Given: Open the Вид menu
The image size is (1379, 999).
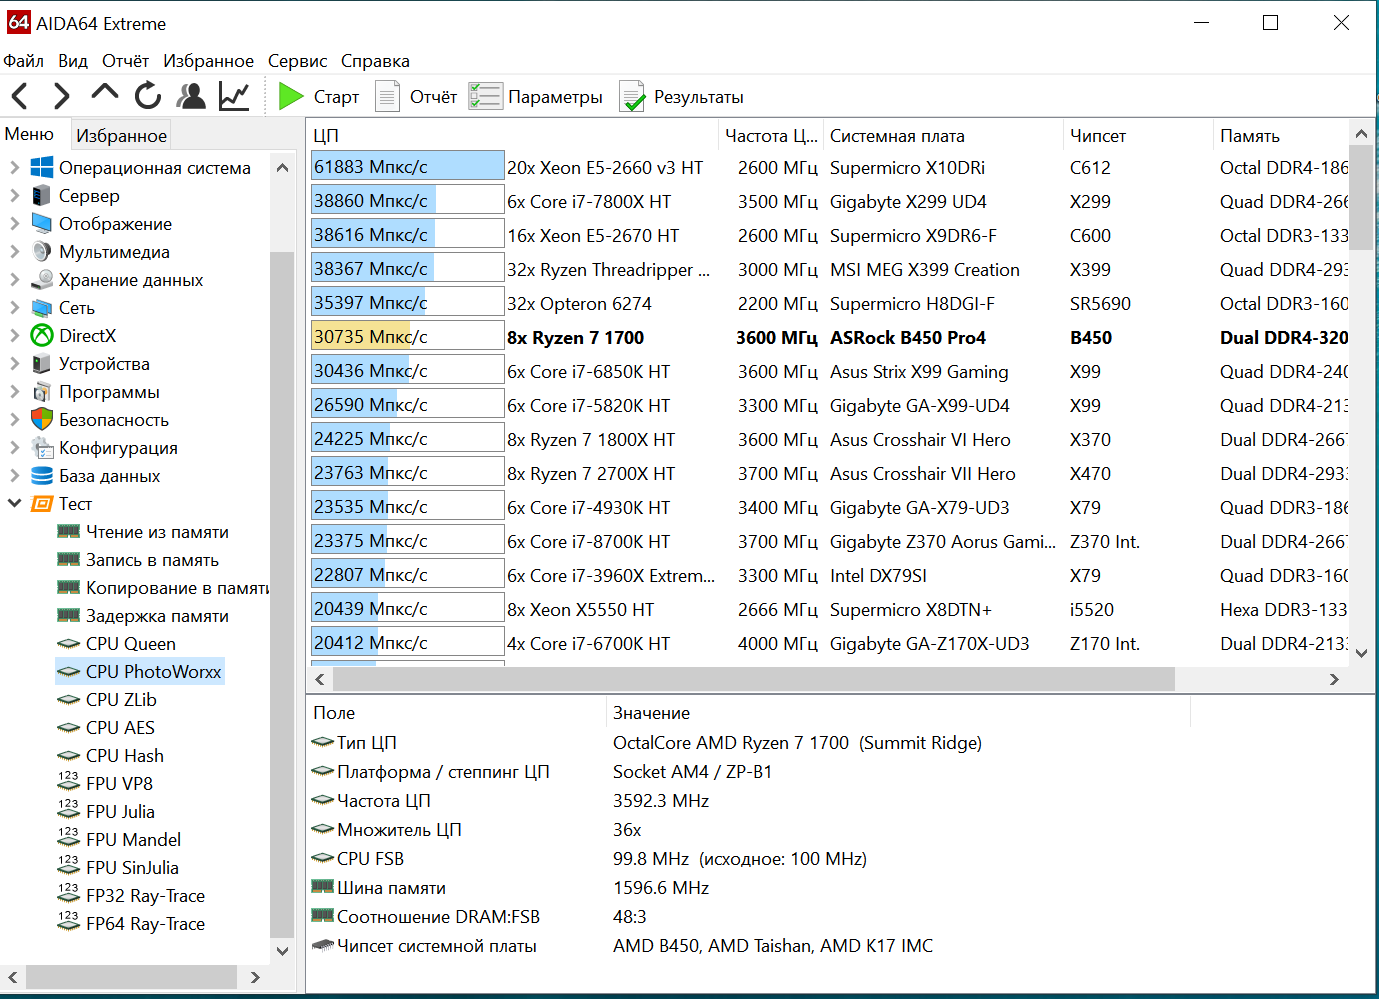Looking at the screenshot, I should click(x=73, y=61).
